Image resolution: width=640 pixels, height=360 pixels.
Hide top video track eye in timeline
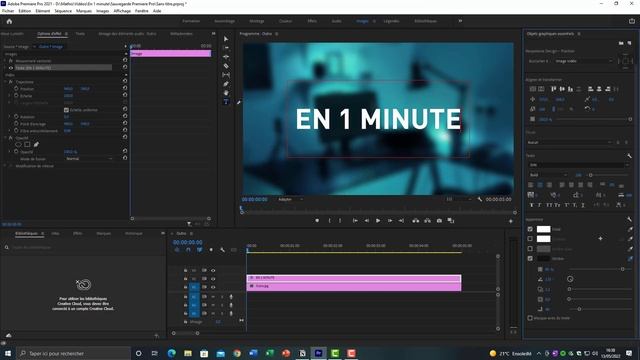(x=213, y=270)
